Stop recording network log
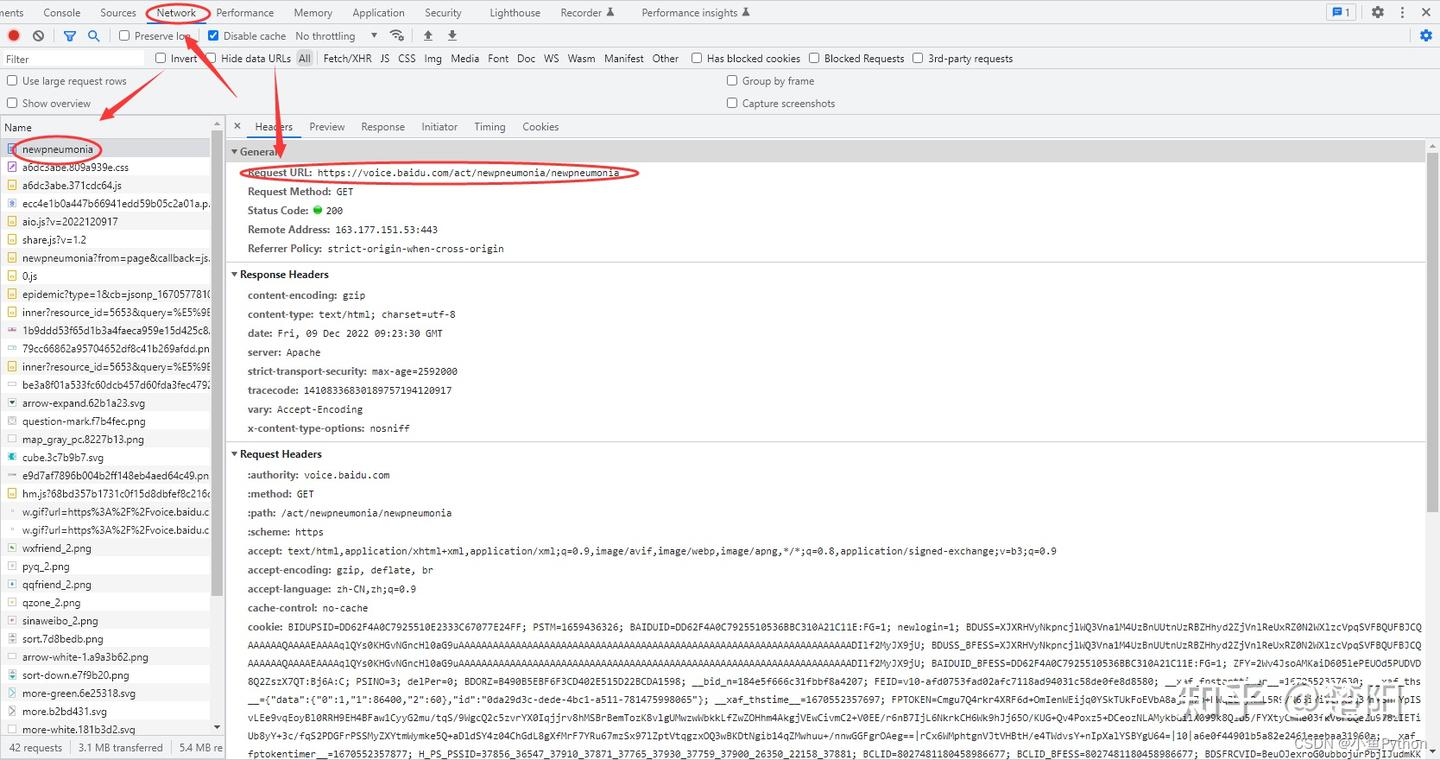Viewport: 1440px width, 760px height. point(13,35)
